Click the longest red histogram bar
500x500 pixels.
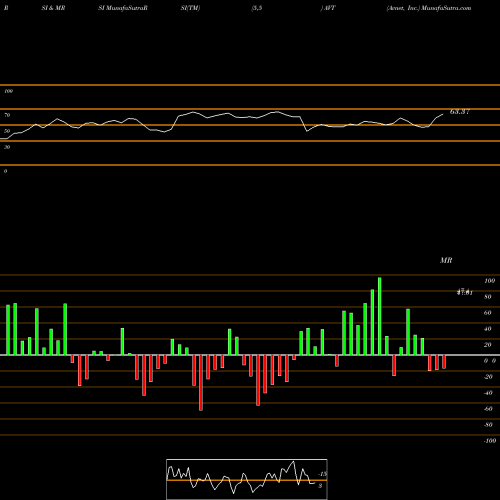click(201, 383)
